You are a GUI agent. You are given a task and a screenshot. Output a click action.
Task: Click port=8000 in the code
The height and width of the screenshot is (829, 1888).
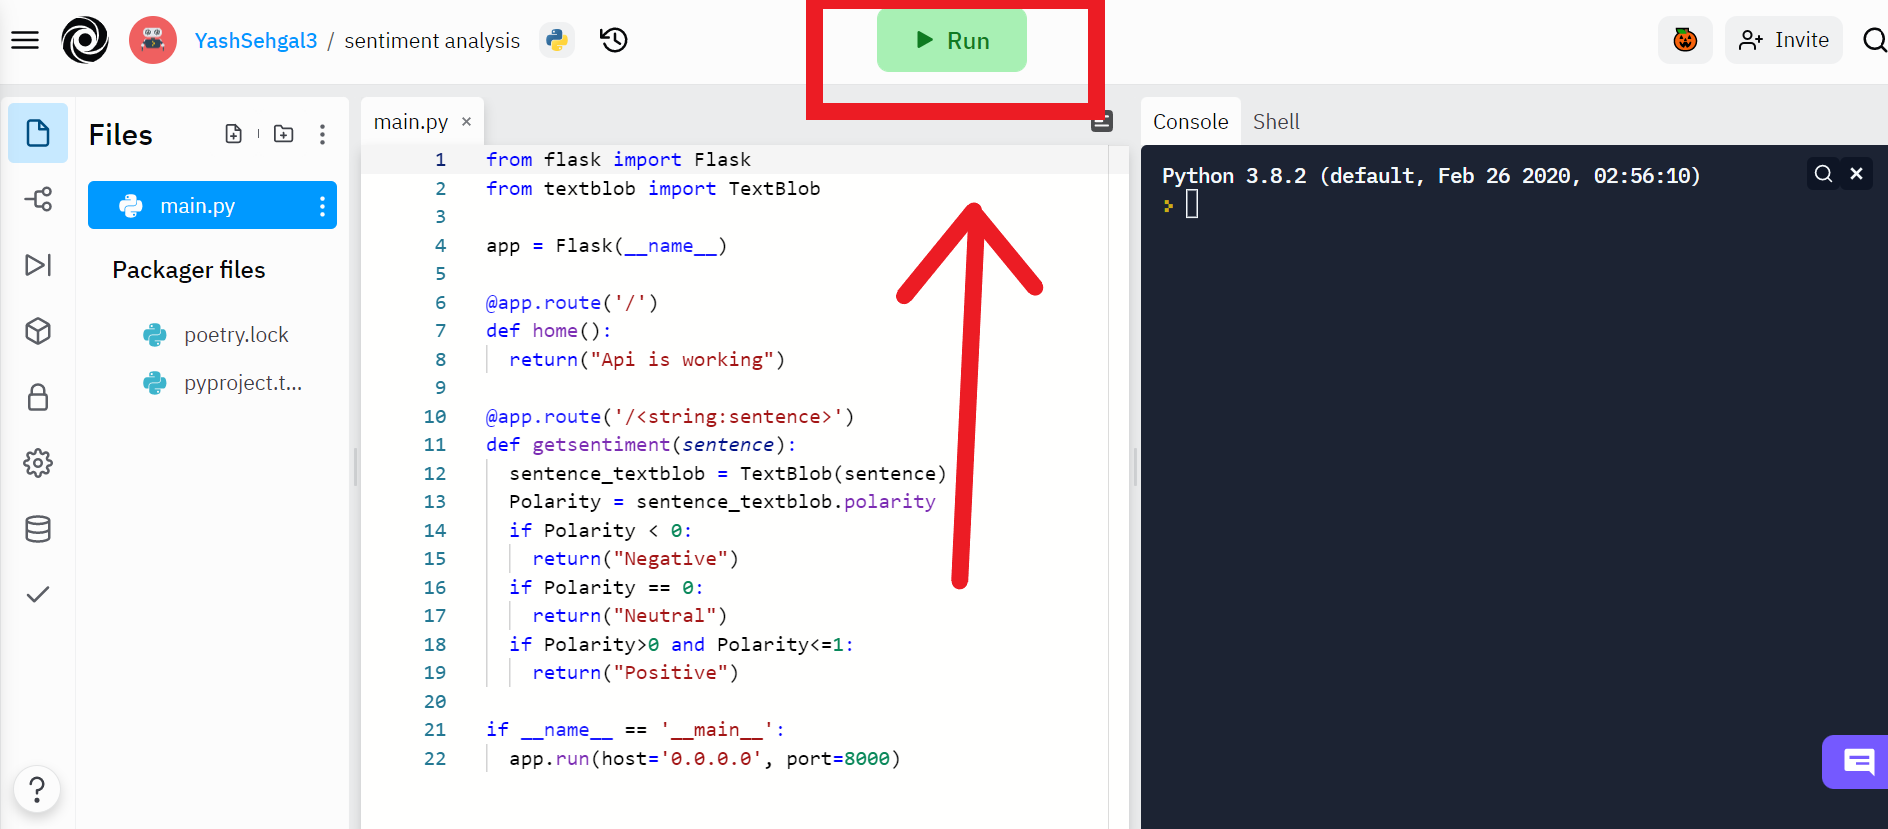[x=838, y=759]
